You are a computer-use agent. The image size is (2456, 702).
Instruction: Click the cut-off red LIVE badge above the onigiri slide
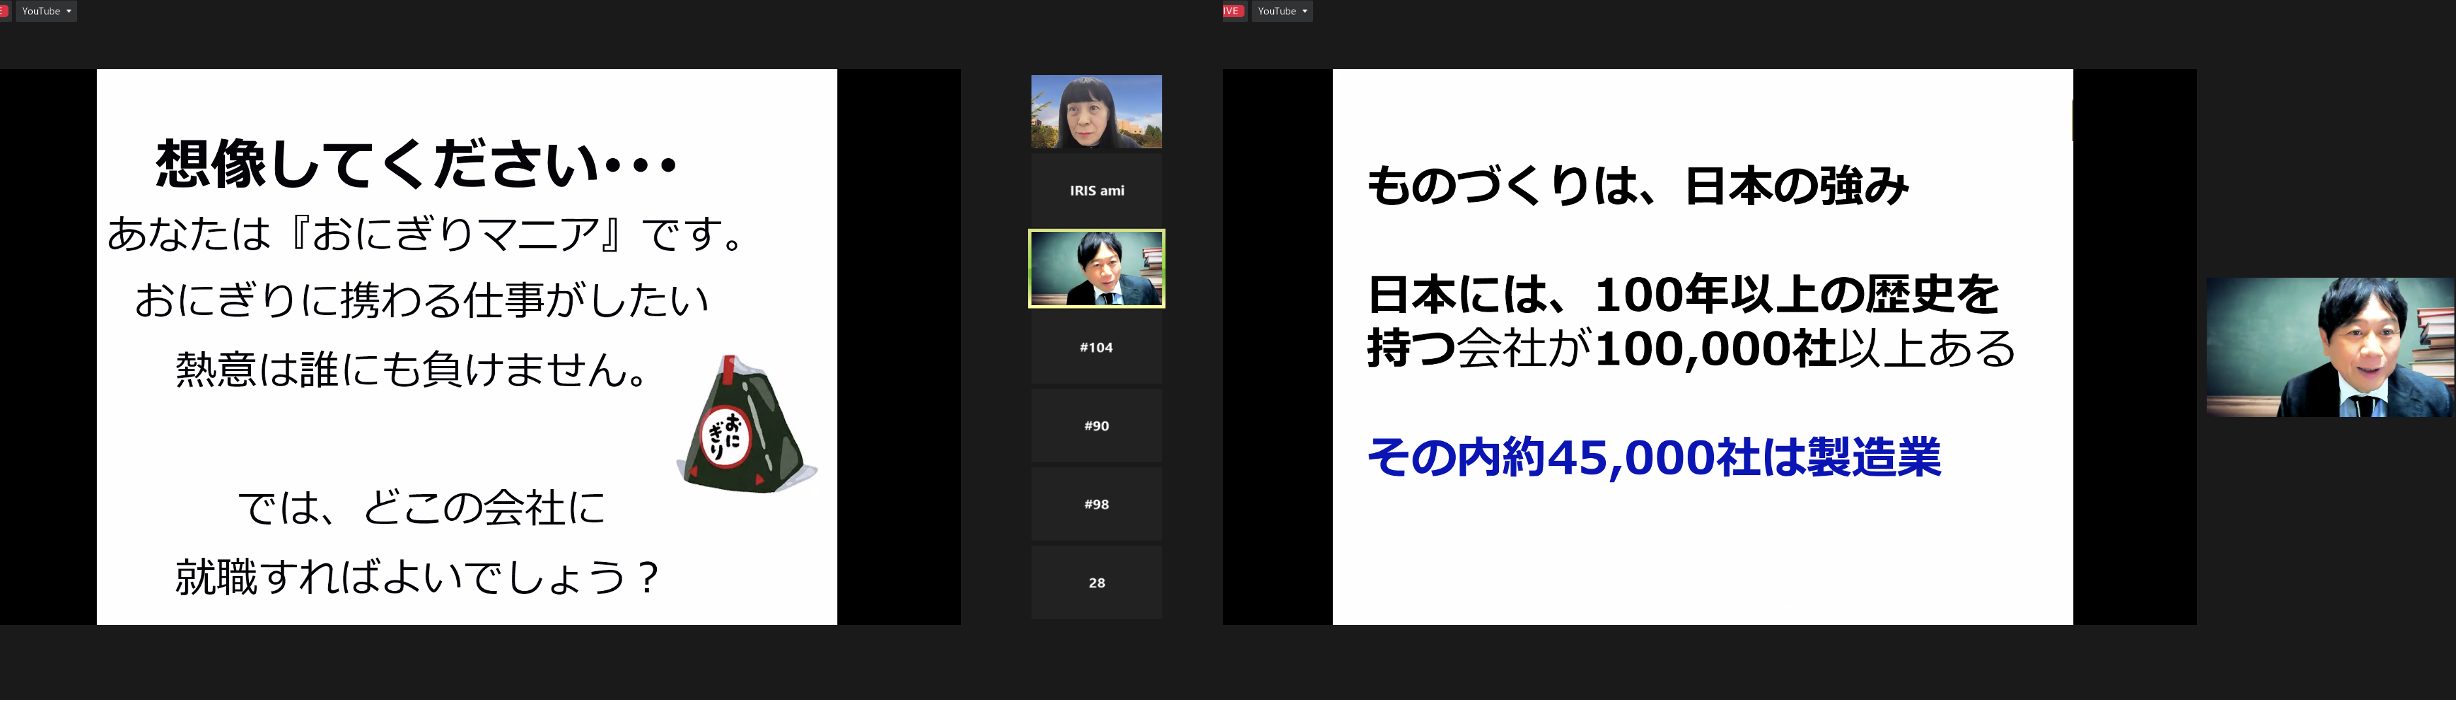pos(4,11)
